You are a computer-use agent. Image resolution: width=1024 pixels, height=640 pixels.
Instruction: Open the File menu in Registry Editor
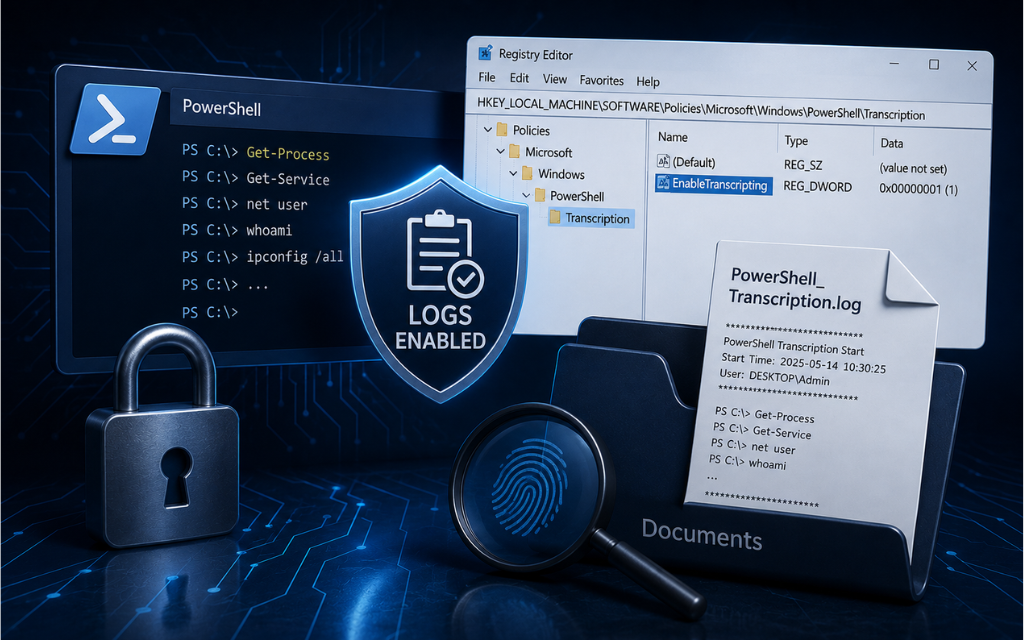tap(487, 77)
